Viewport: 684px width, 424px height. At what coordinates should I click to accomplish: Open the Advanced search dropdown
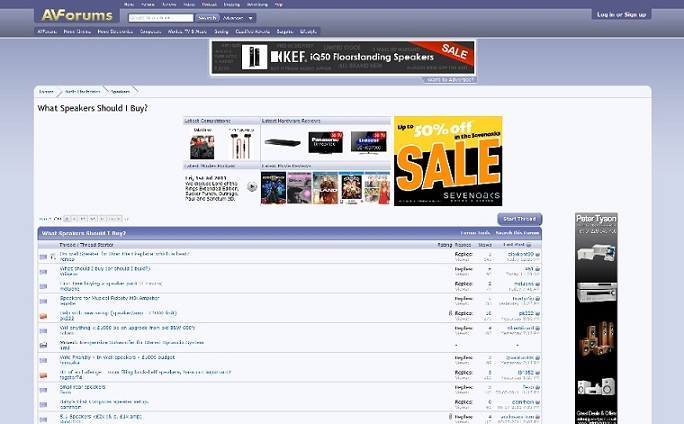pos(238,18)
